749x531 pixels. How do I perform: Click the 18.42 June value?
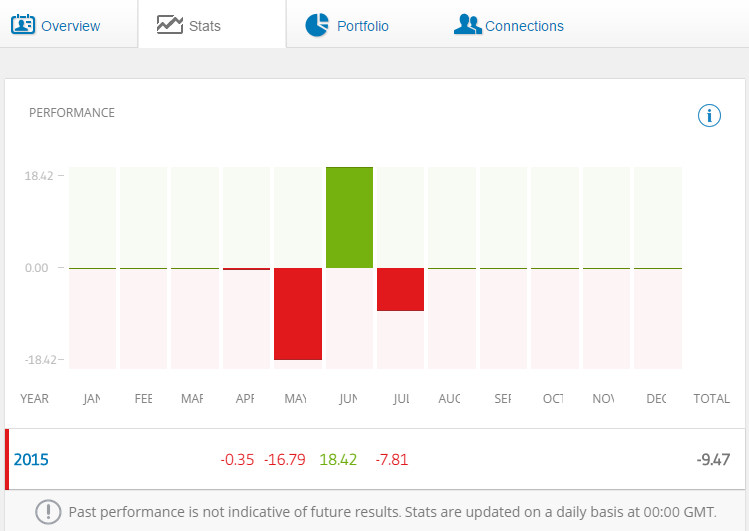[x=338, y=460]
